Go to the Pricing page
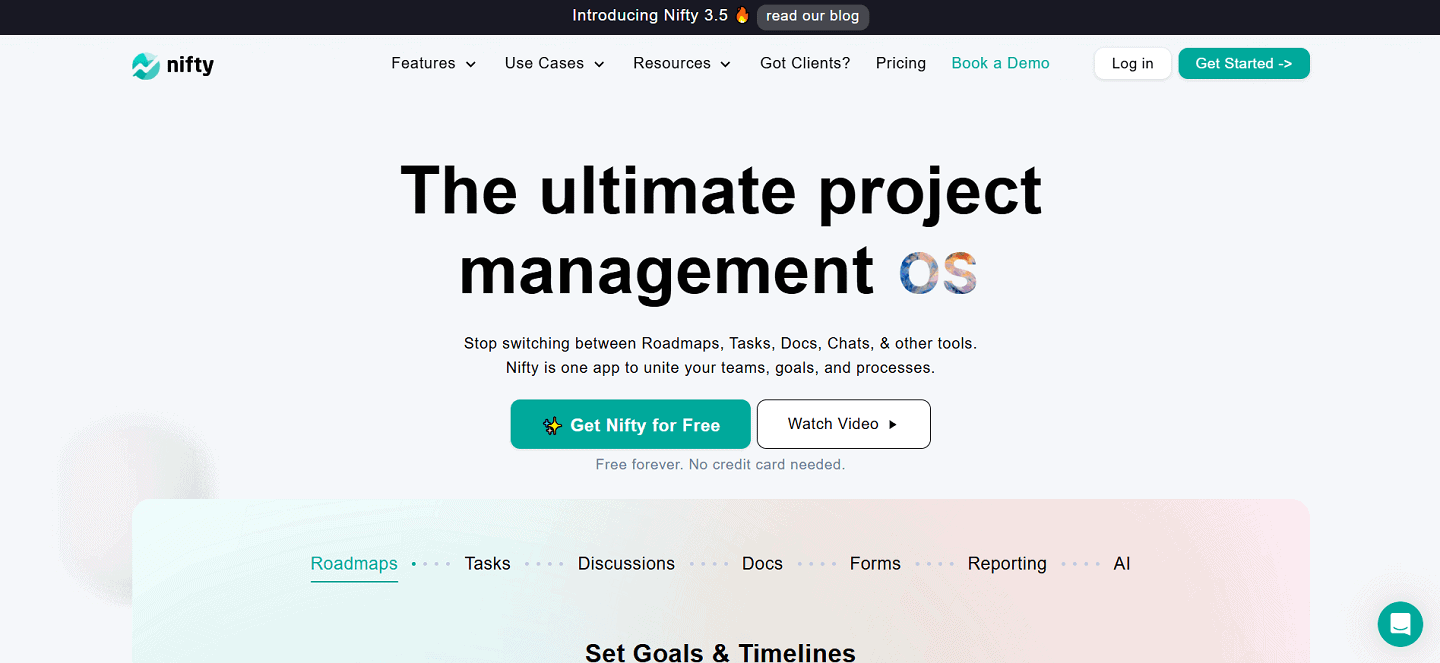The width and height of the screenshot is (1440, 663). pos(900,63)
